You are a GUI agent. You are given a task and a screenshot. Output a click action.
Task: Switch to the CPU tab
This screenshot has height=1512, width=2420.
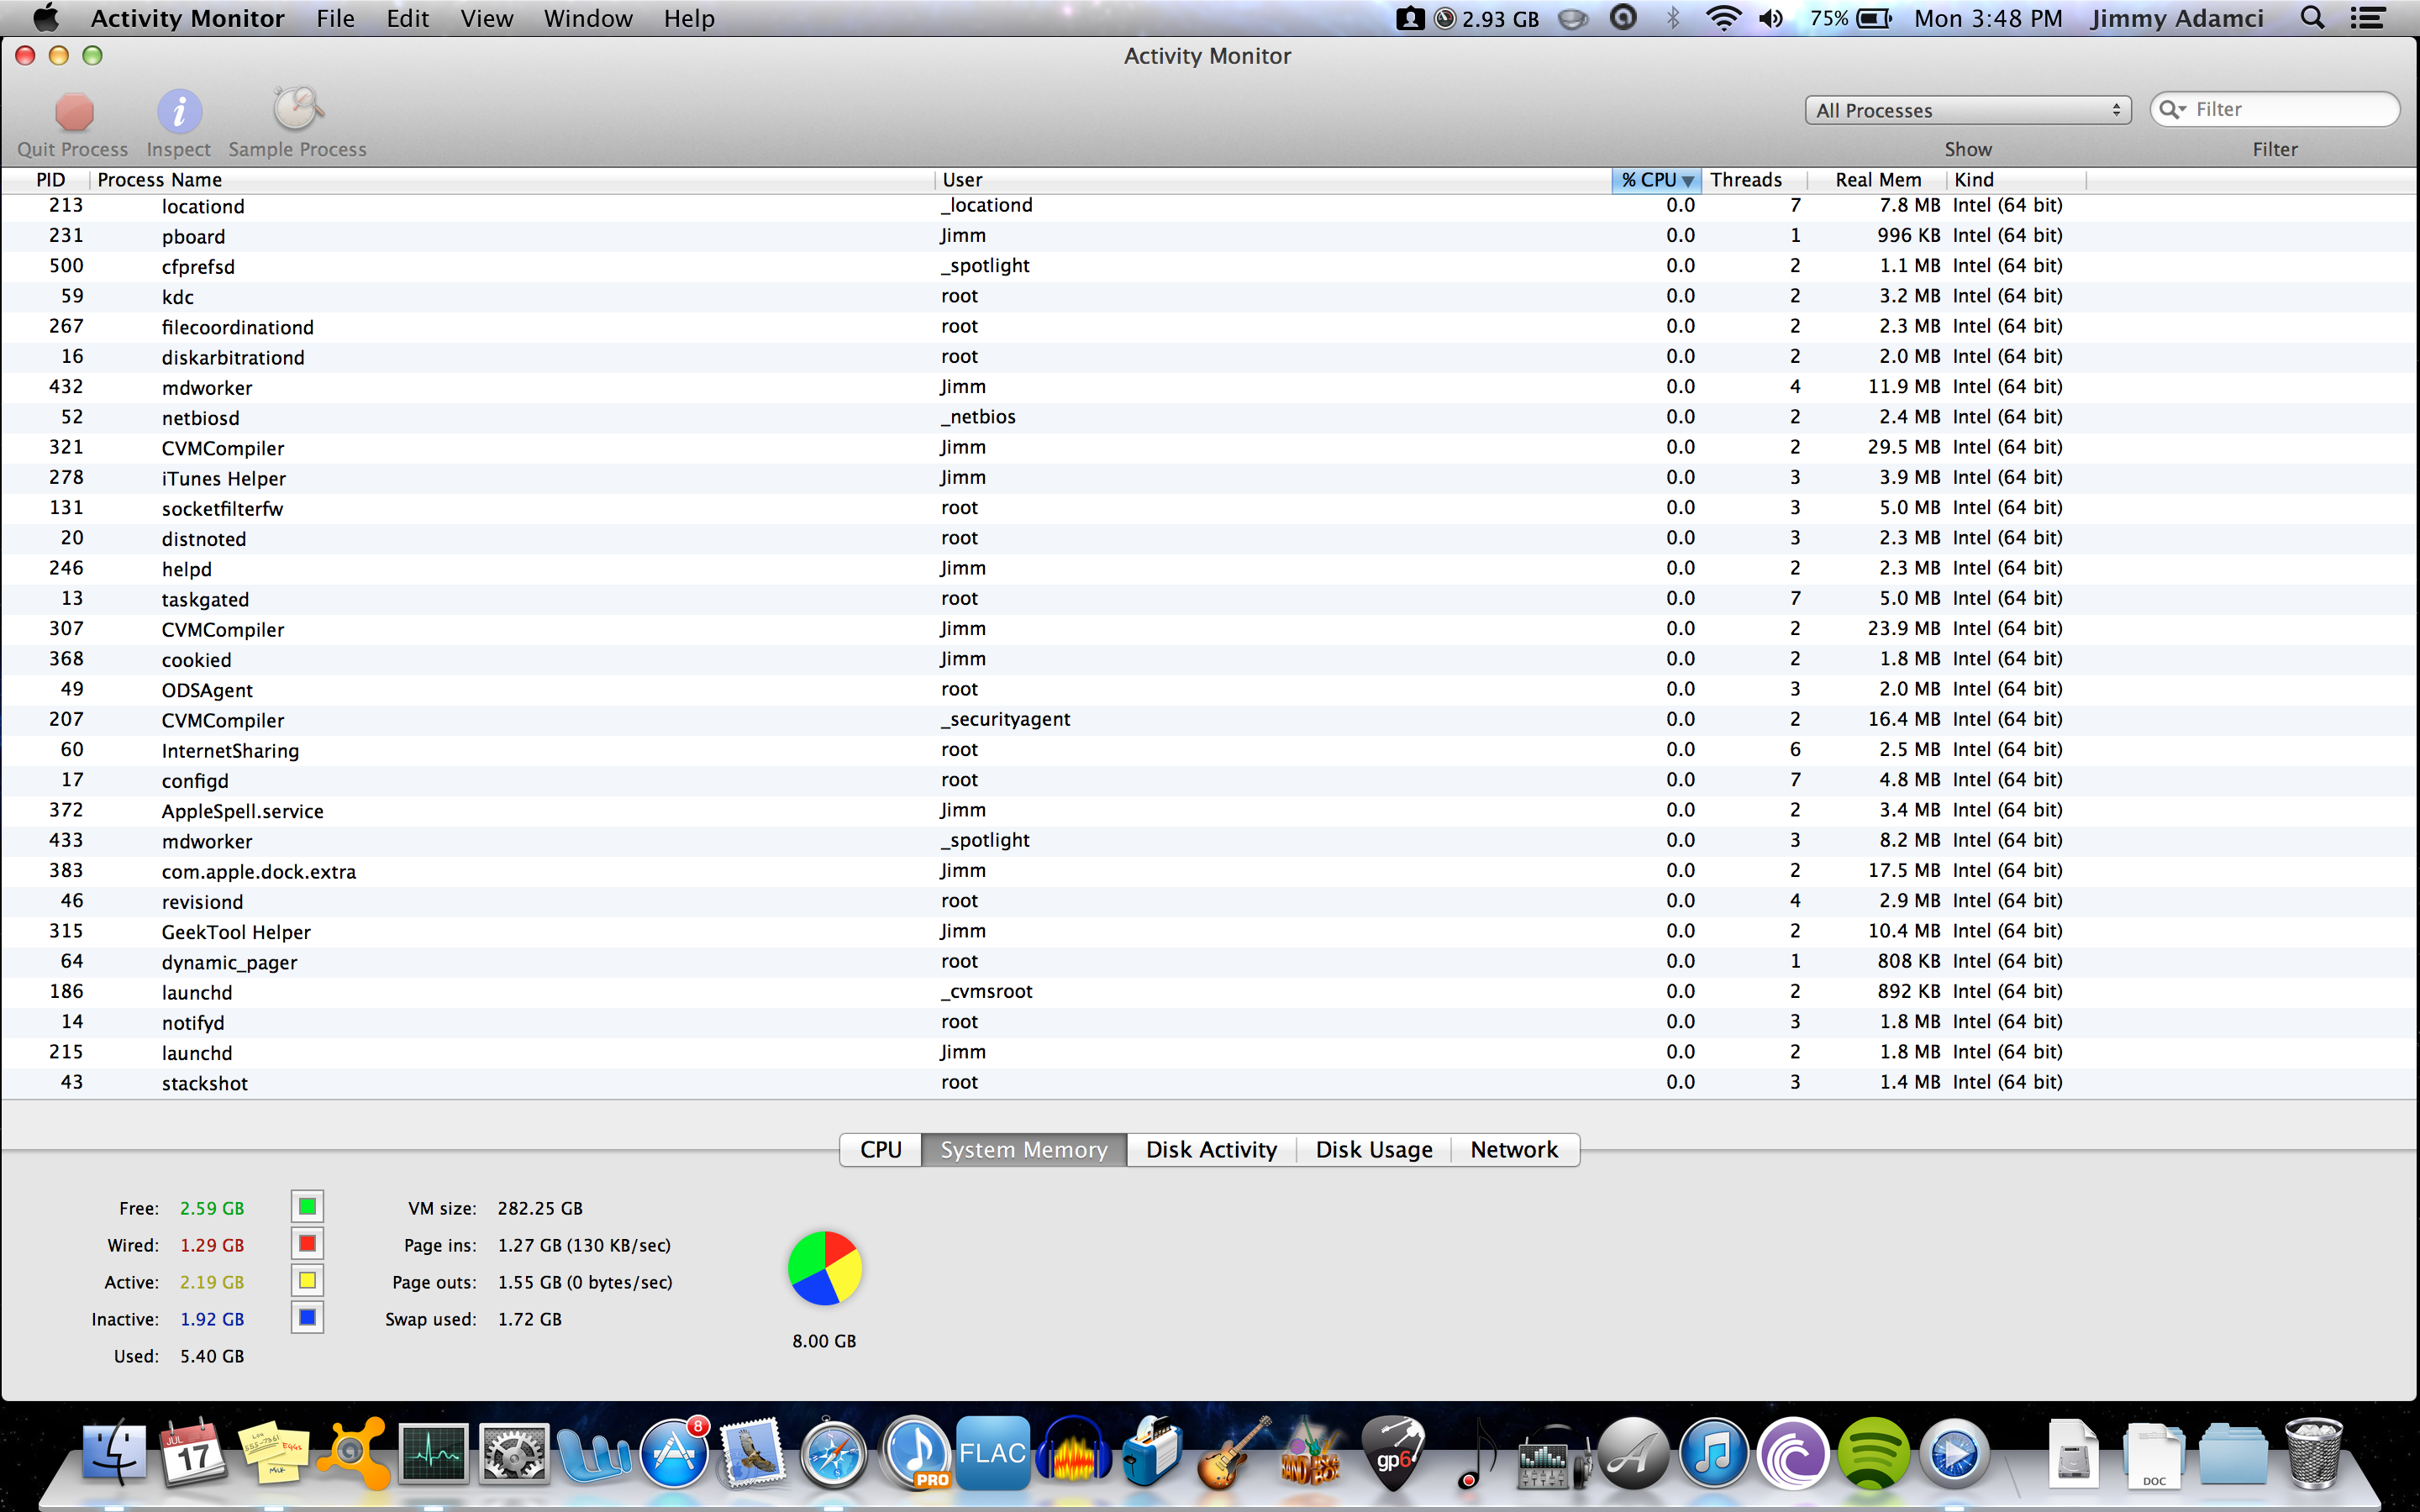click(x=880, y=1150)
